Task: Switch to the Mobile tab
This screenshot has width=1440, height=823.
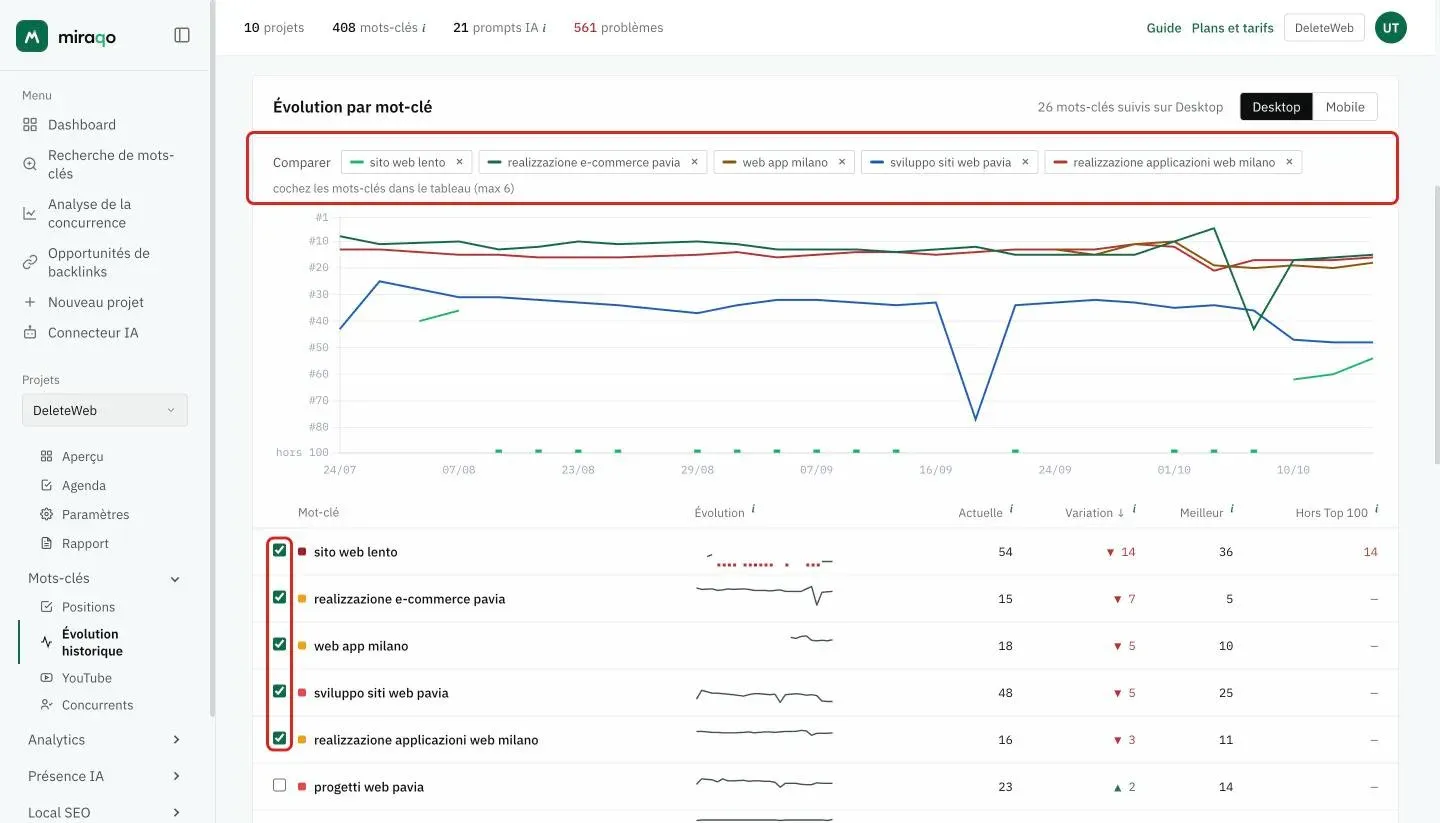Action: click(x=1345, y=107)
